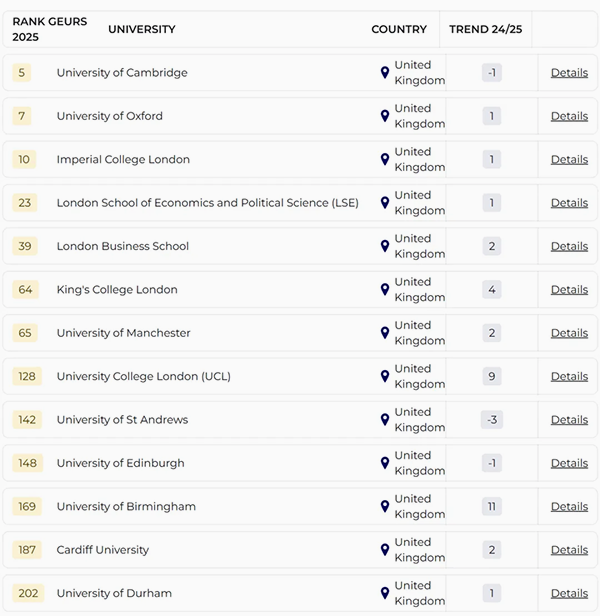Click the trend badge showing 11 for Birmingham
600x616 pixels.
[x=491, y=506]
